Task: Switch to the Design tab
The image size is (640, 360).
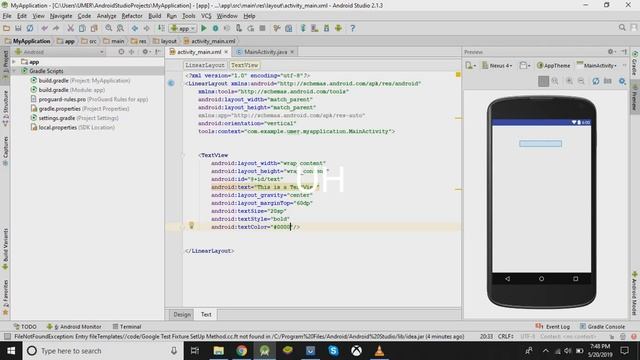Action: click(x=182, y=314)
